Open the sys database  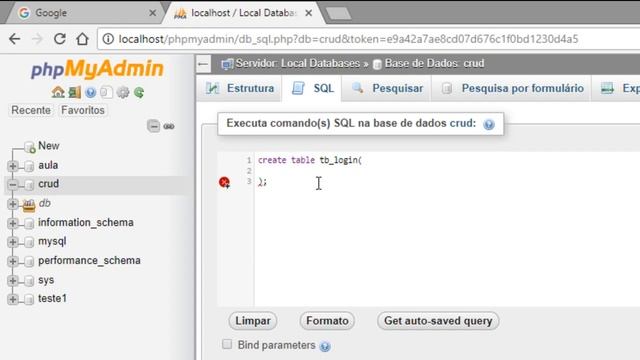click(46, 280)
